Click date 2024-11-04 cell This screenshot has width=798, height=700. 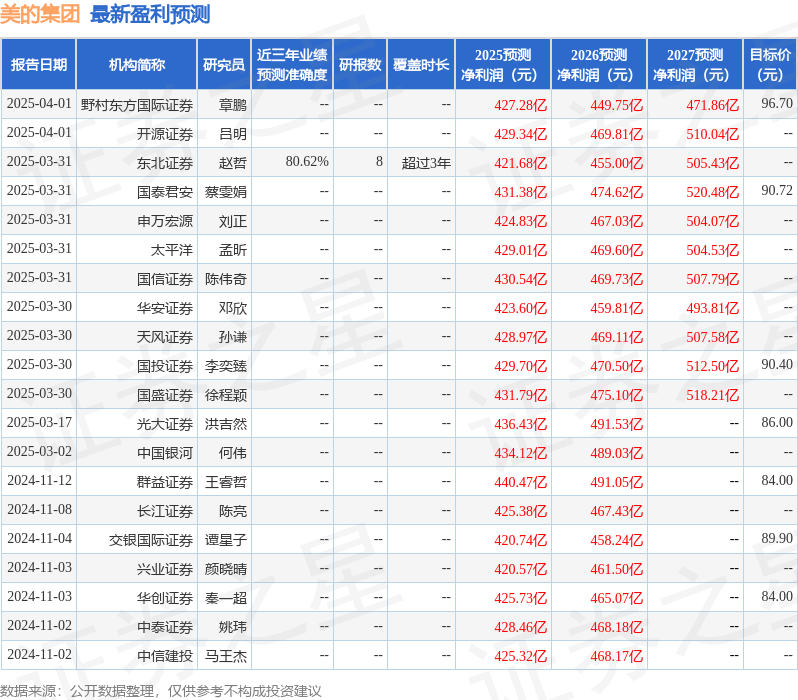coord(39,539)
